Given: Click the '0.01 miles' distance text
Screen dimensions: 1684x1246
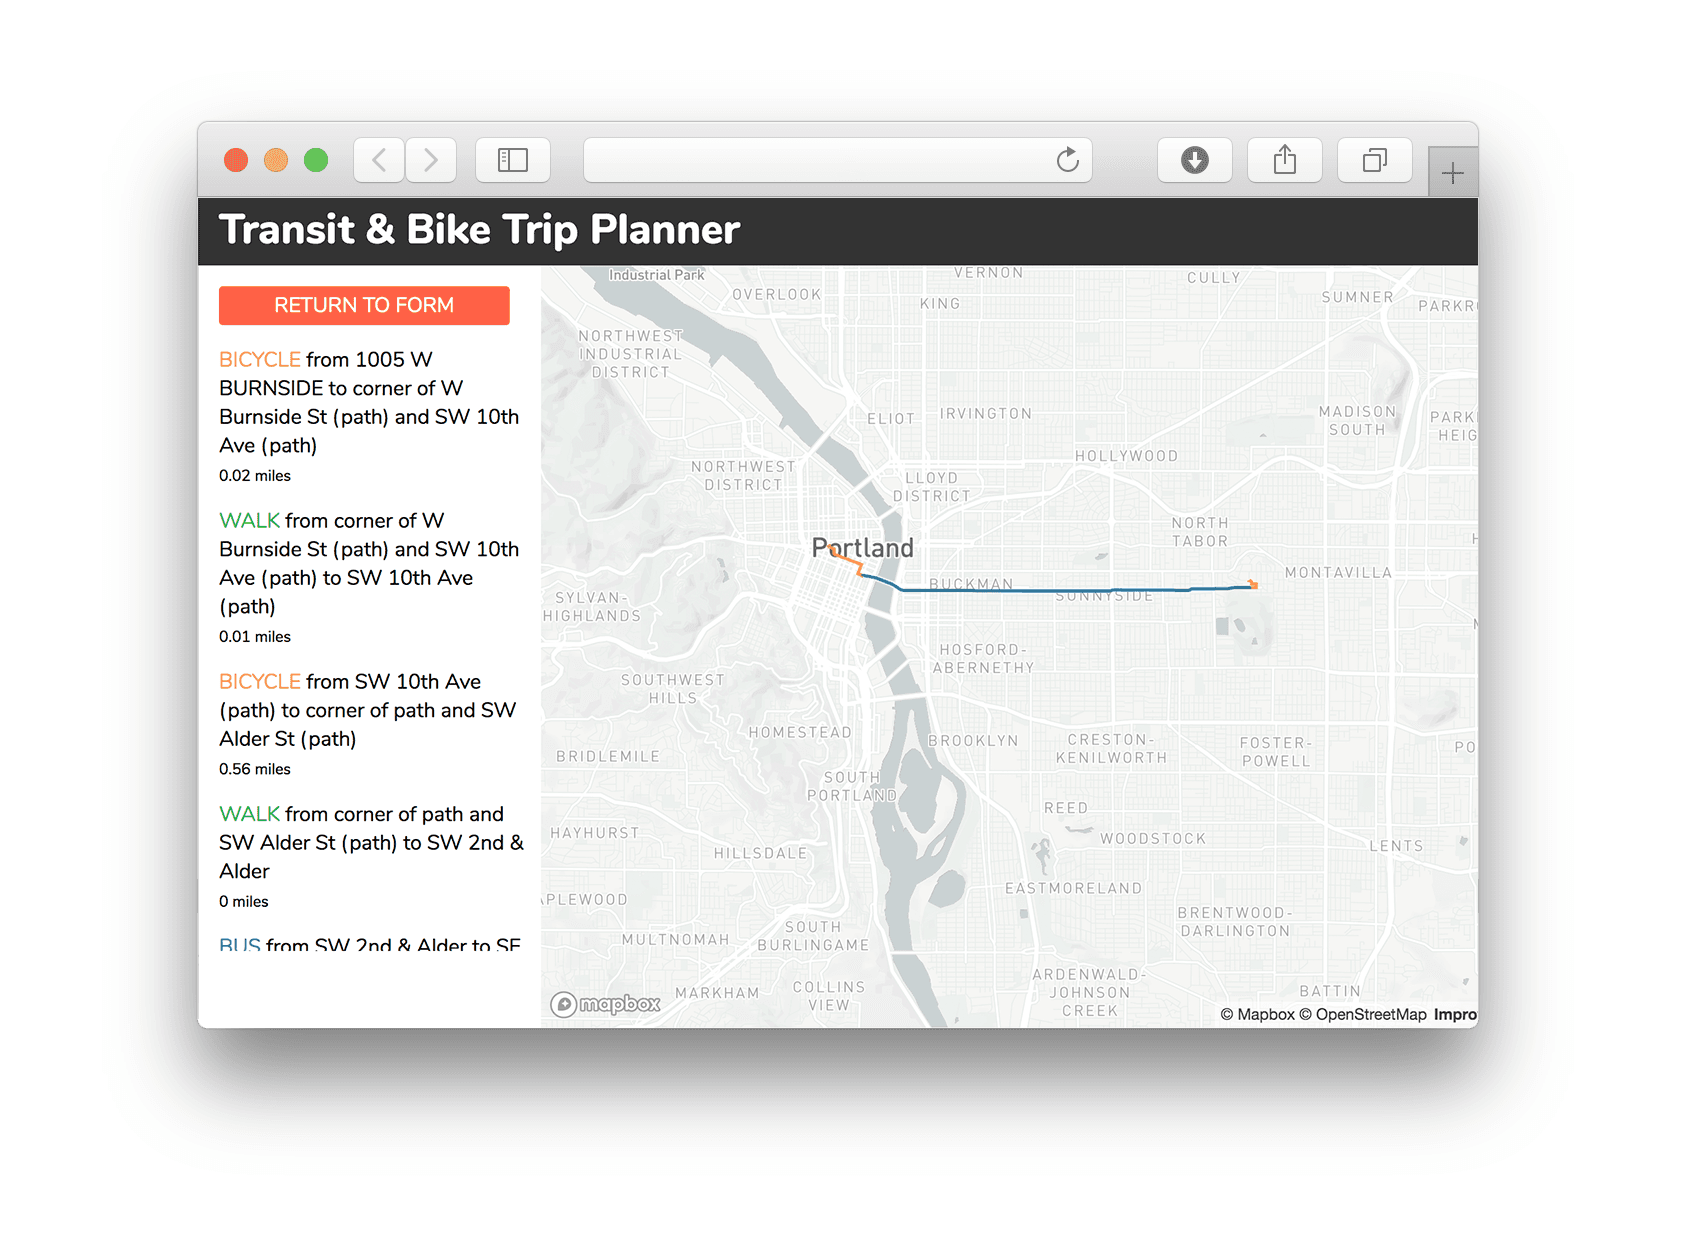Looking at the screenshot, I should [x=255, y=637].
